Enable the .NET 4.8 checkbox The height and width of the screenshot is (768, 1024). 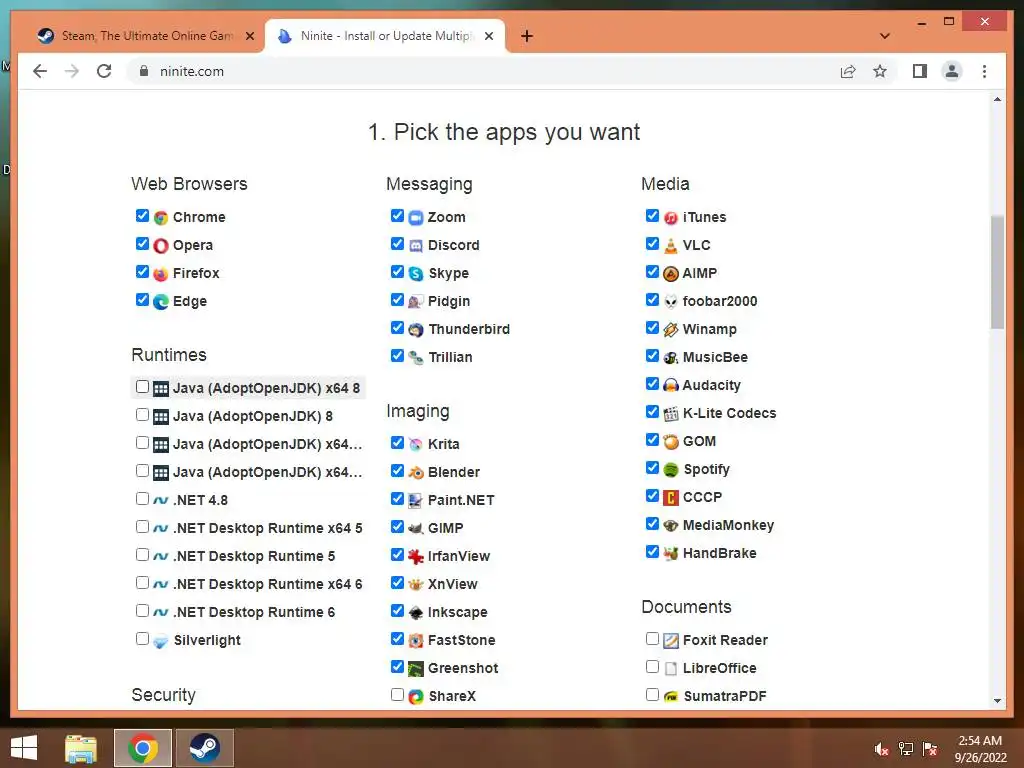tap(142, 499)
